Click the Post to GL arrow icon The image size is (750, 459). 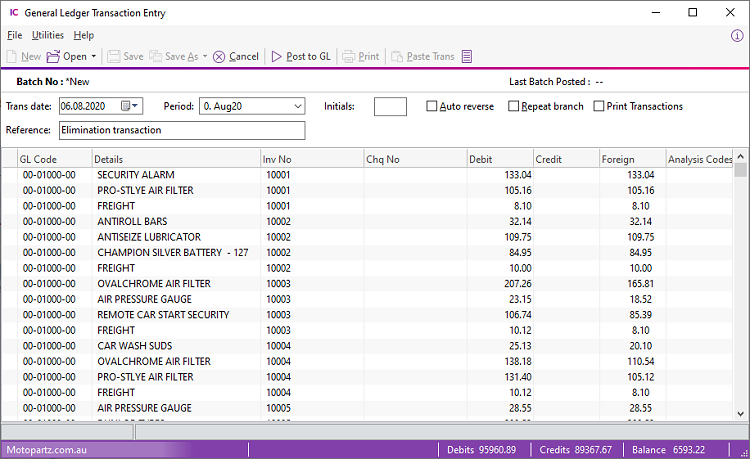[277, 57]
